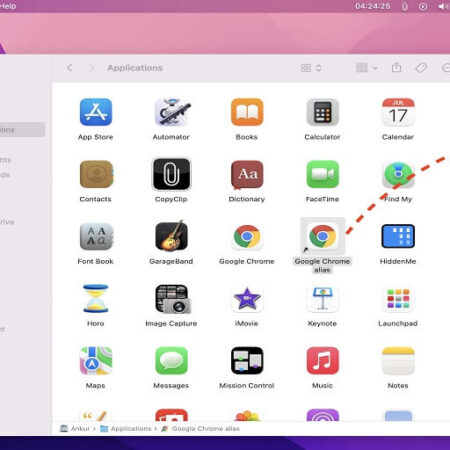
Task: Go back with the Finder back arrow
Action: [69, 68]
